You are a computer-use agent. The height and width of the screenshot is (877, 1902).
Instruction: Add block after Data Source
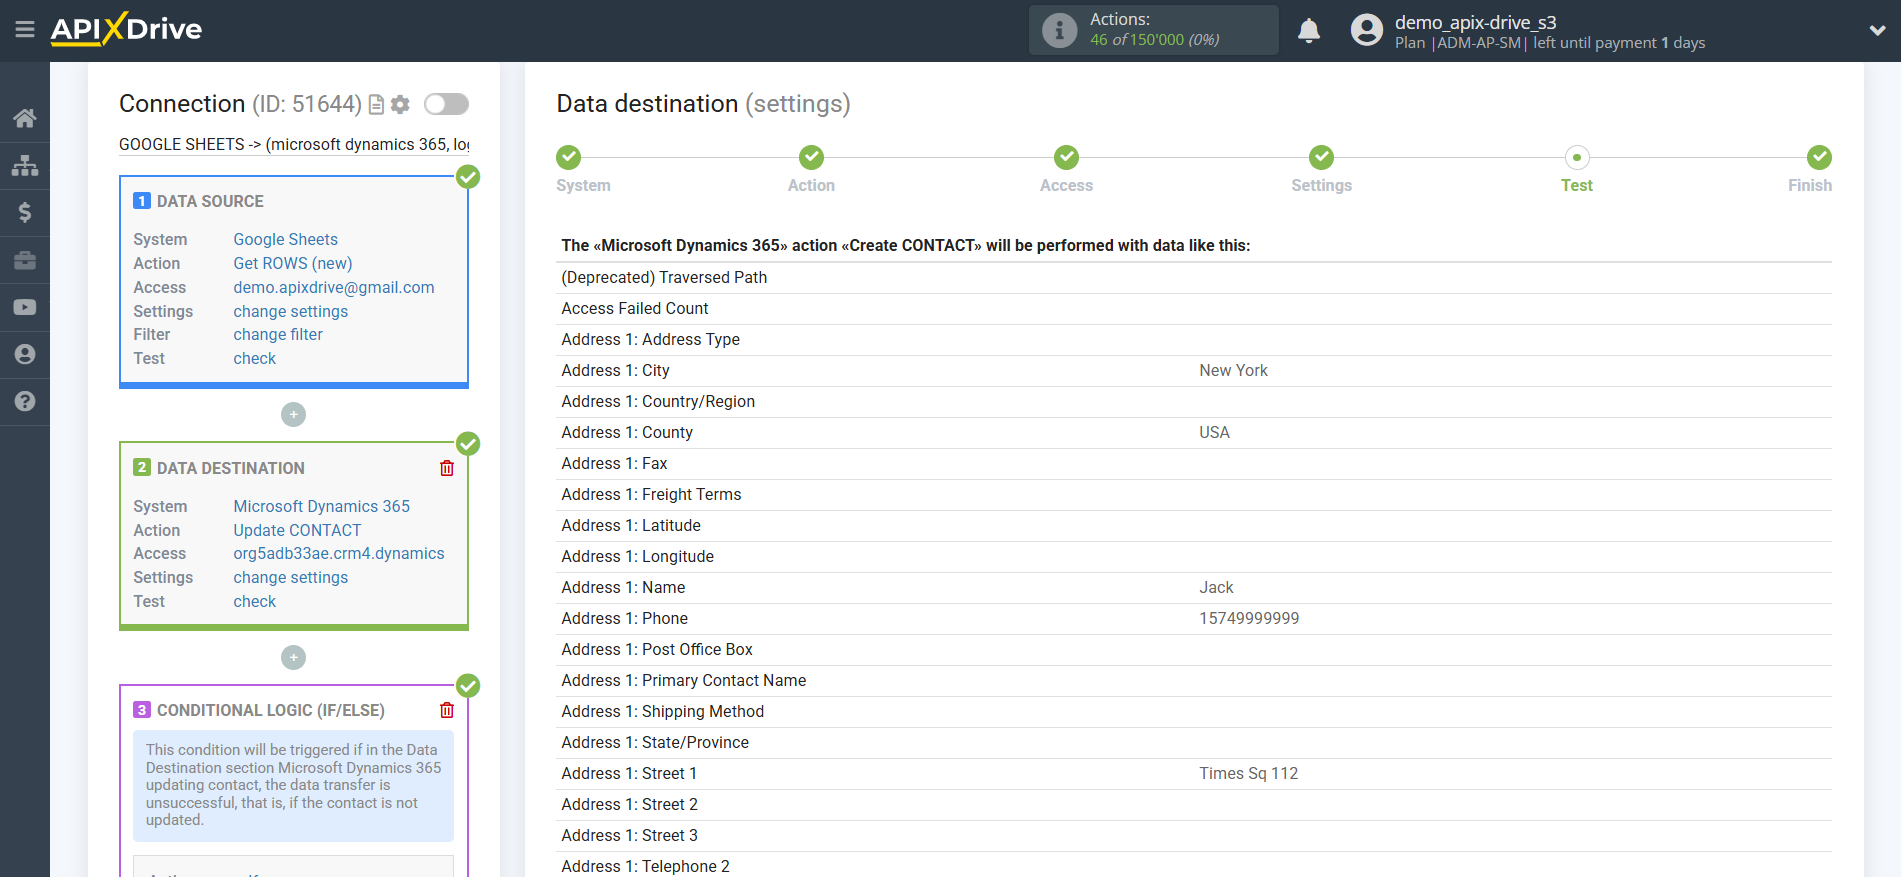pyautogui.click(x=293, y=414)
